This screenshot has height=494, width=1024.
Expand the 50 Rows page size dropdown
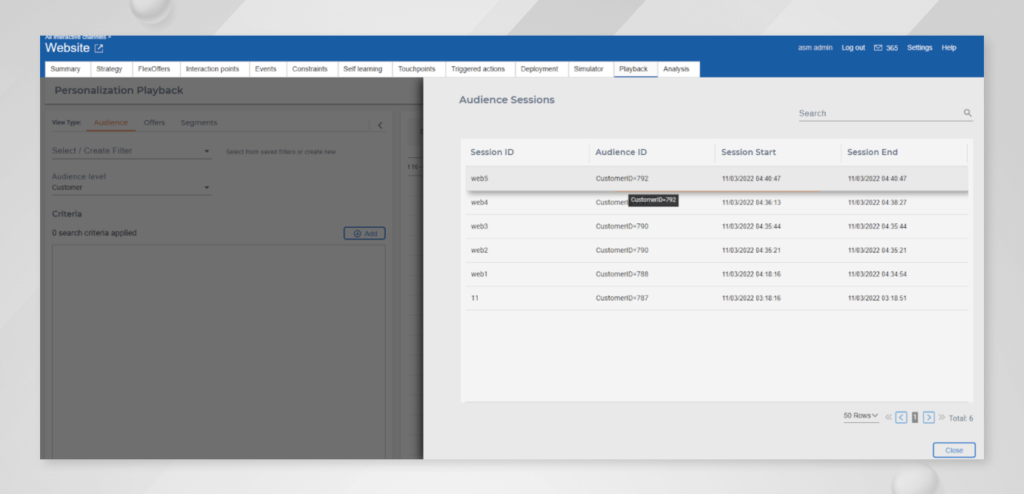(860, 416)
